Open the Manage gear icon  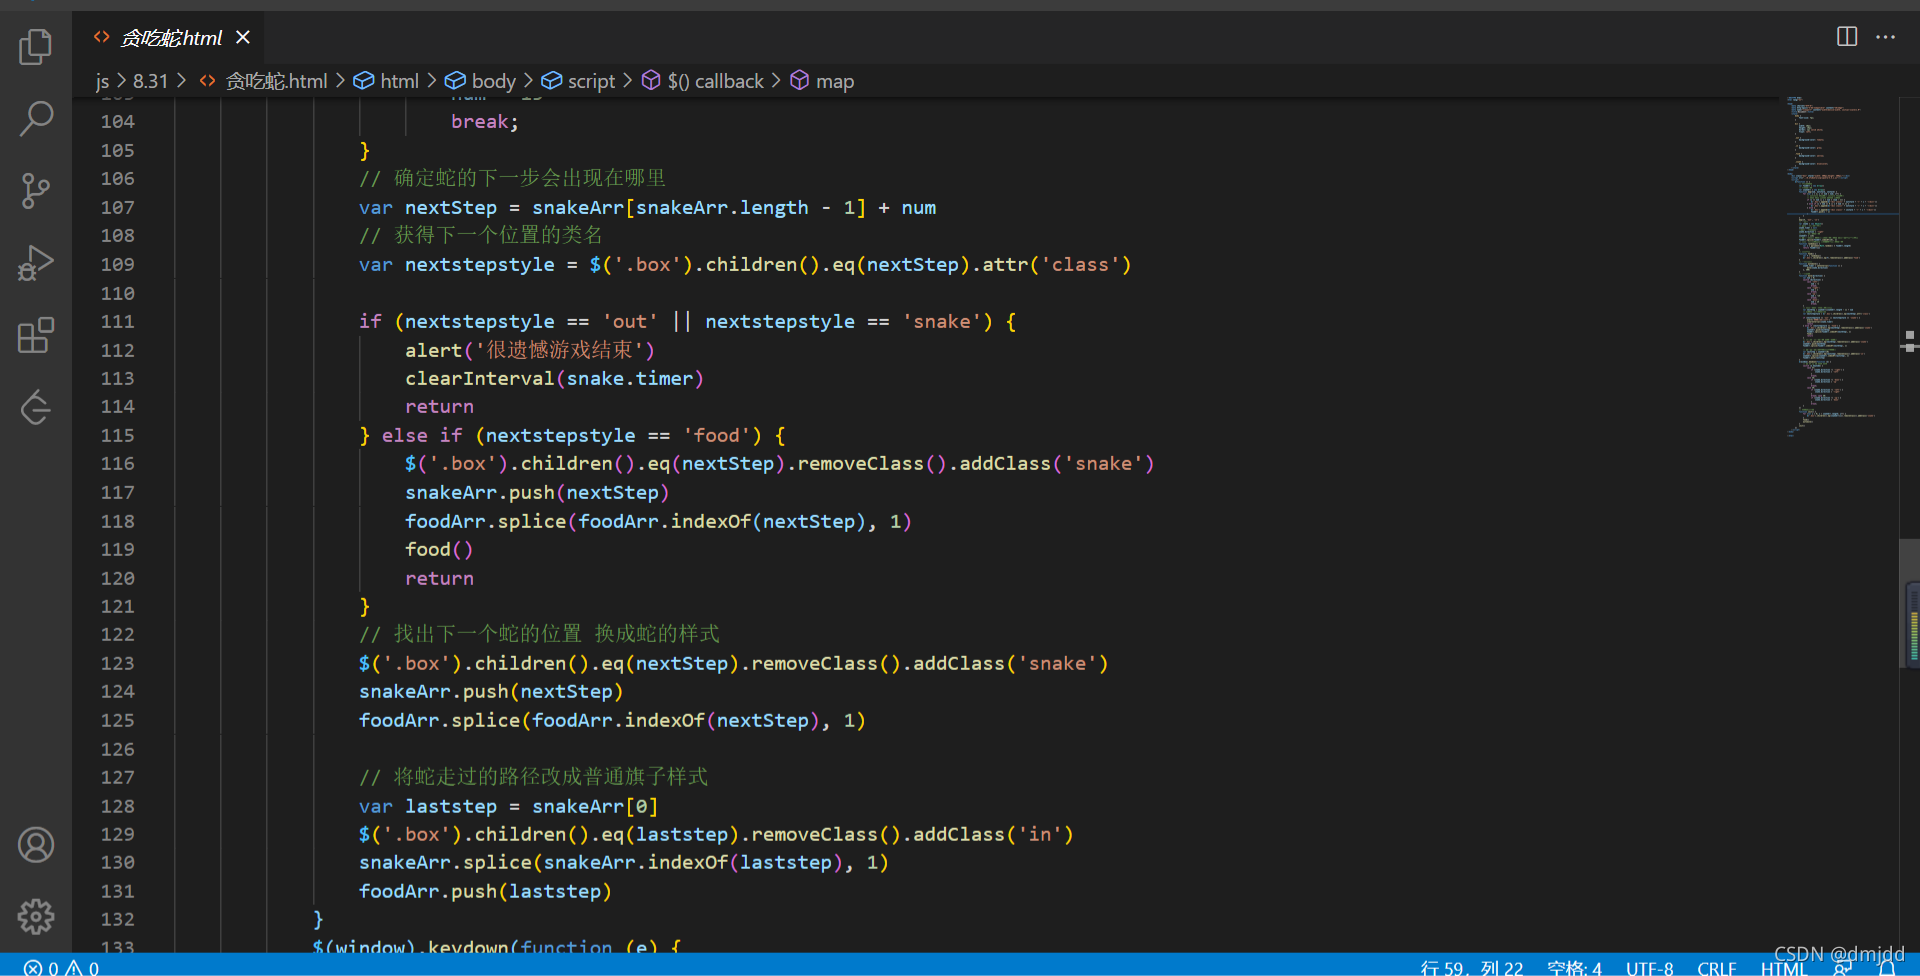pyautogui.click(x=36, y=916)
